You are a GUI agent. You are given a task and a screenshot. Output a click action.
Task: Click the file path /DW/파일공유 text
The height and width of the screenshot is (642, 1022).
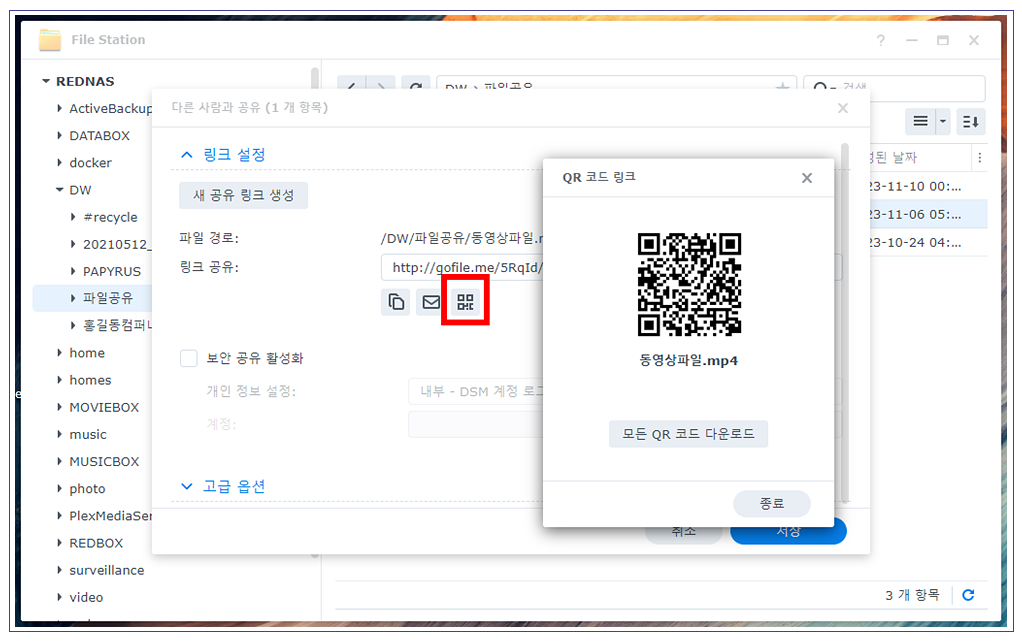click(x=462, y=239)
